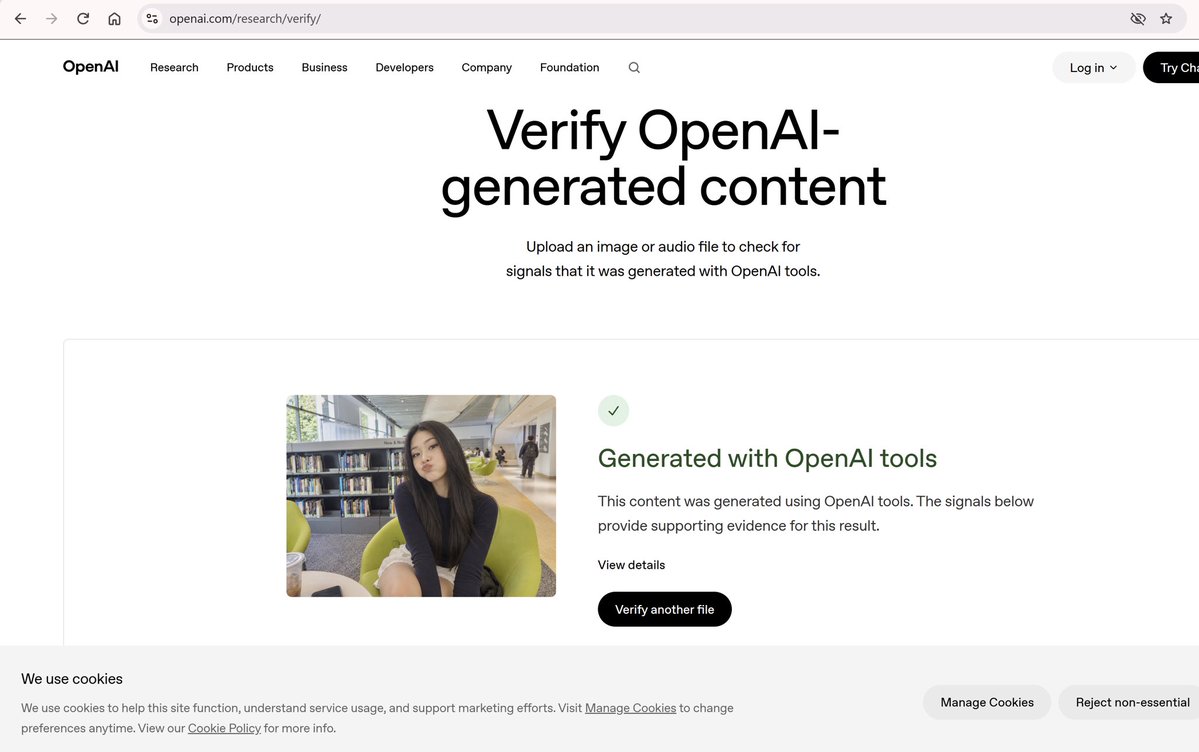
Task: Bookmark this page with the star icon
Action: pyautogui.click(x=1166, y=18)
